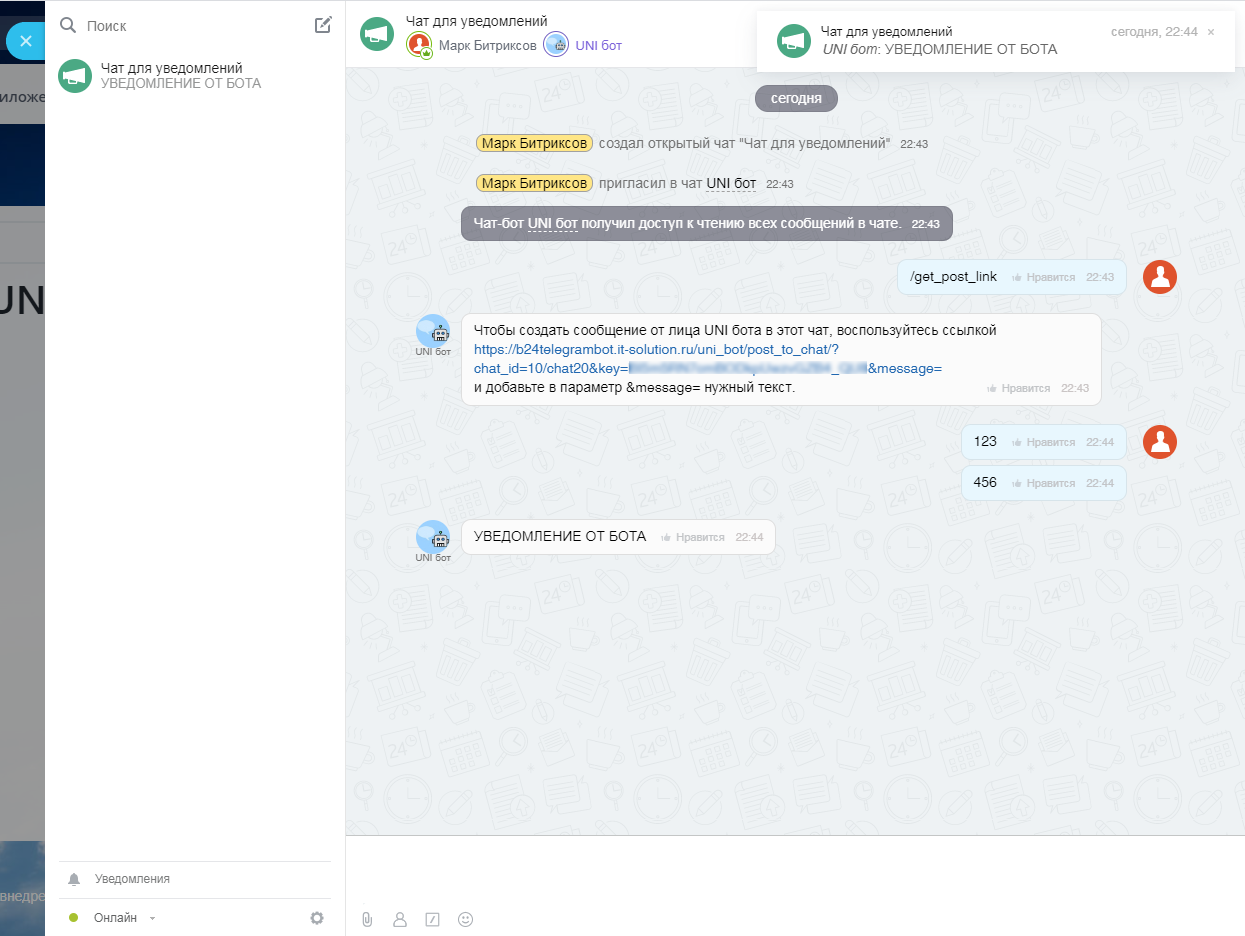Open the b24telegrambot post_to_chat link
This screenshot has width=1245, height=936.
[x=656, y=350]
